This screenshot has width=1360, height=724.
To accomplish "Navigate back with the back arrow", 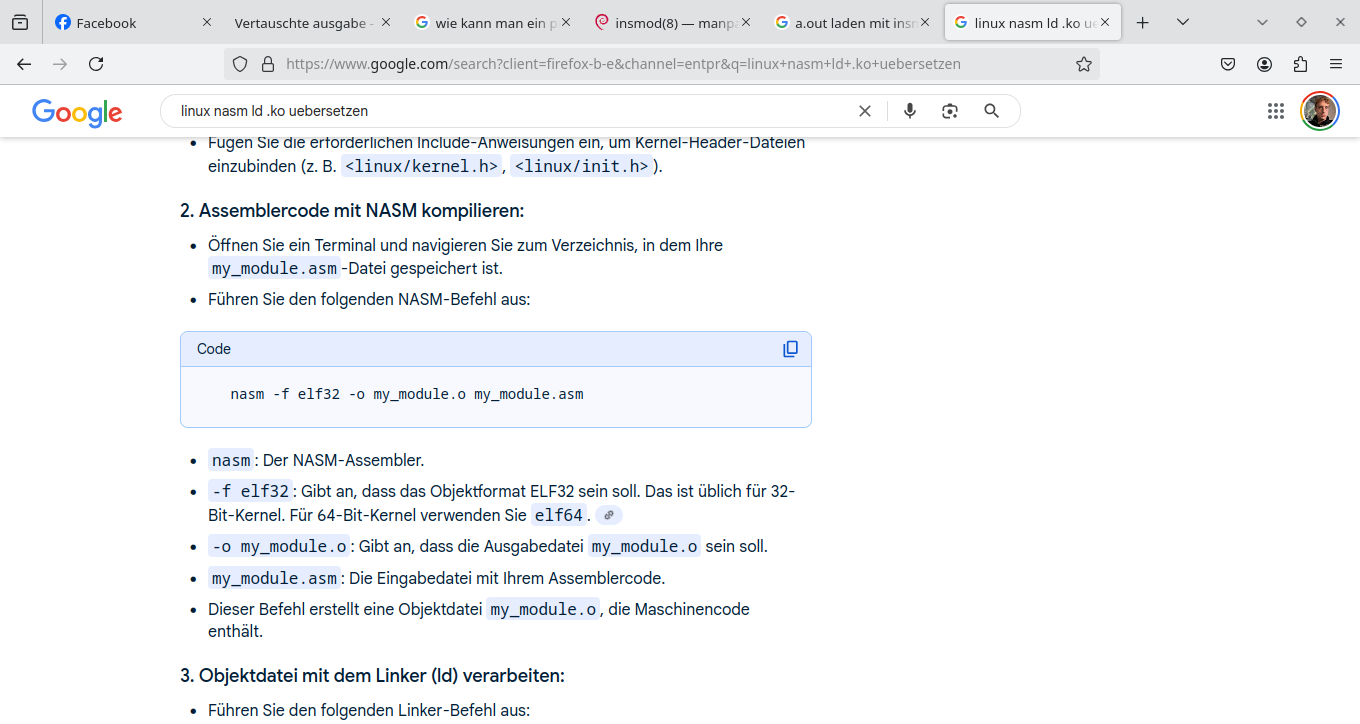I will click(x=23, y=63).
